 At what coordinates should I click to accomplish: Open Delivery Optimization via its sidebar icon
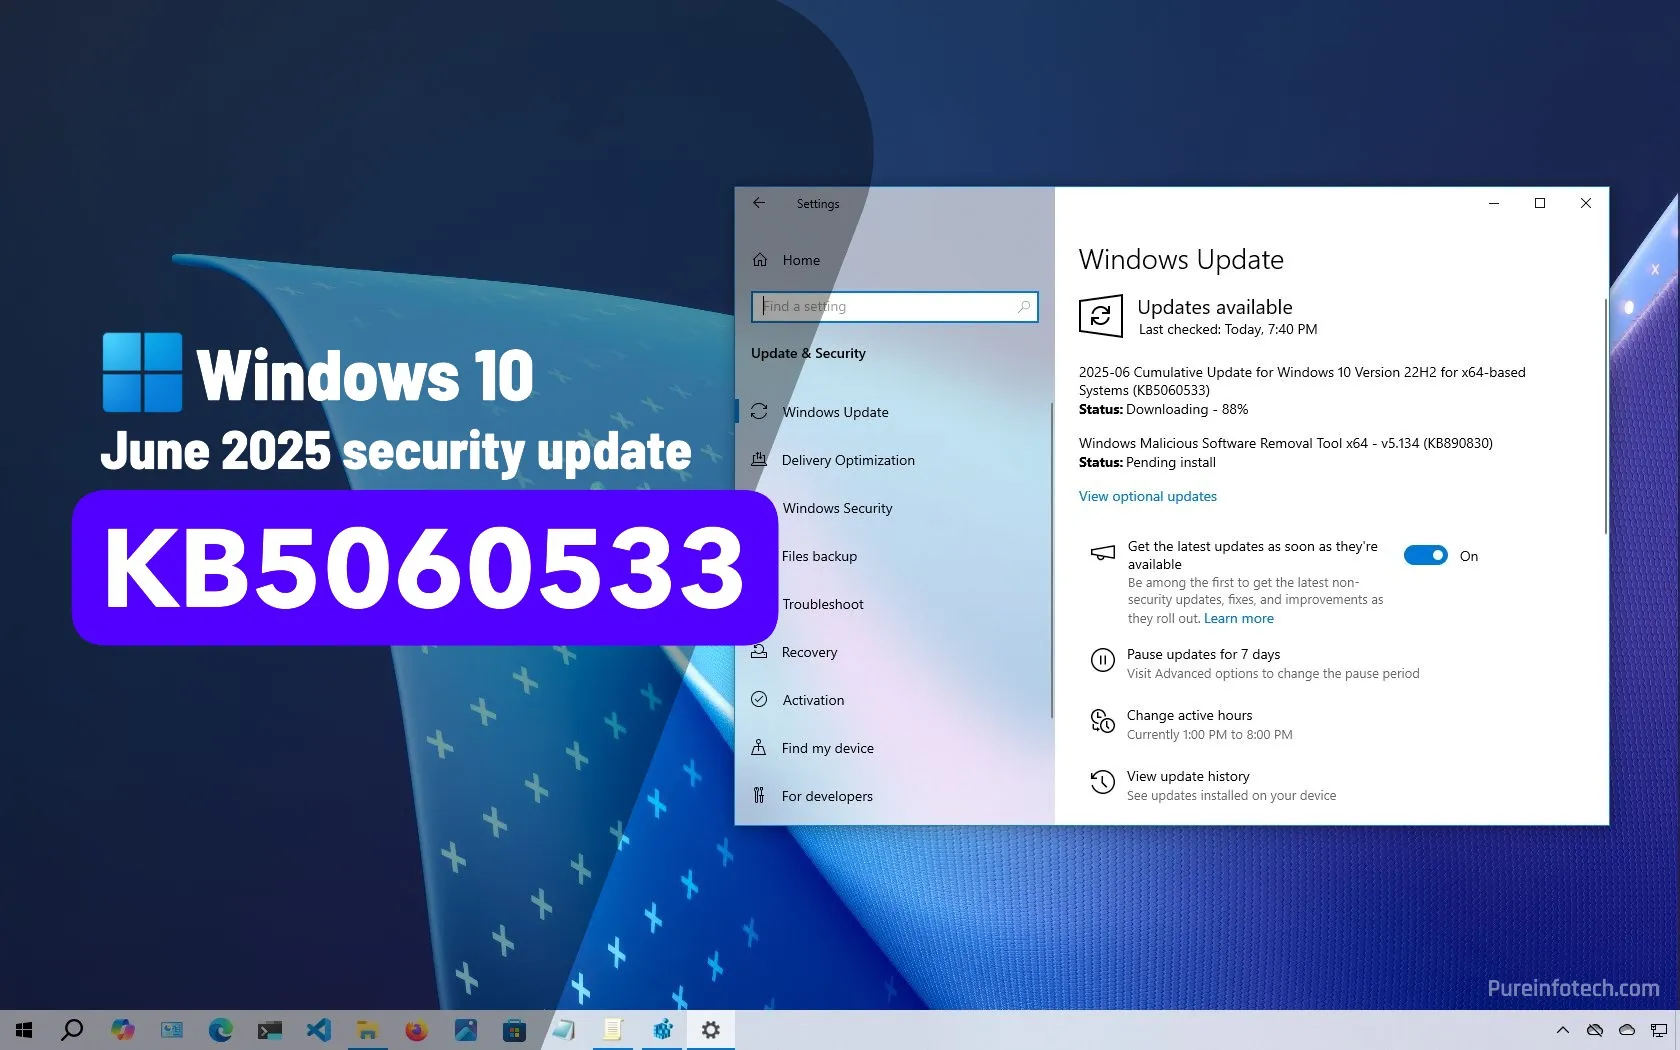[x=759, y=459]
